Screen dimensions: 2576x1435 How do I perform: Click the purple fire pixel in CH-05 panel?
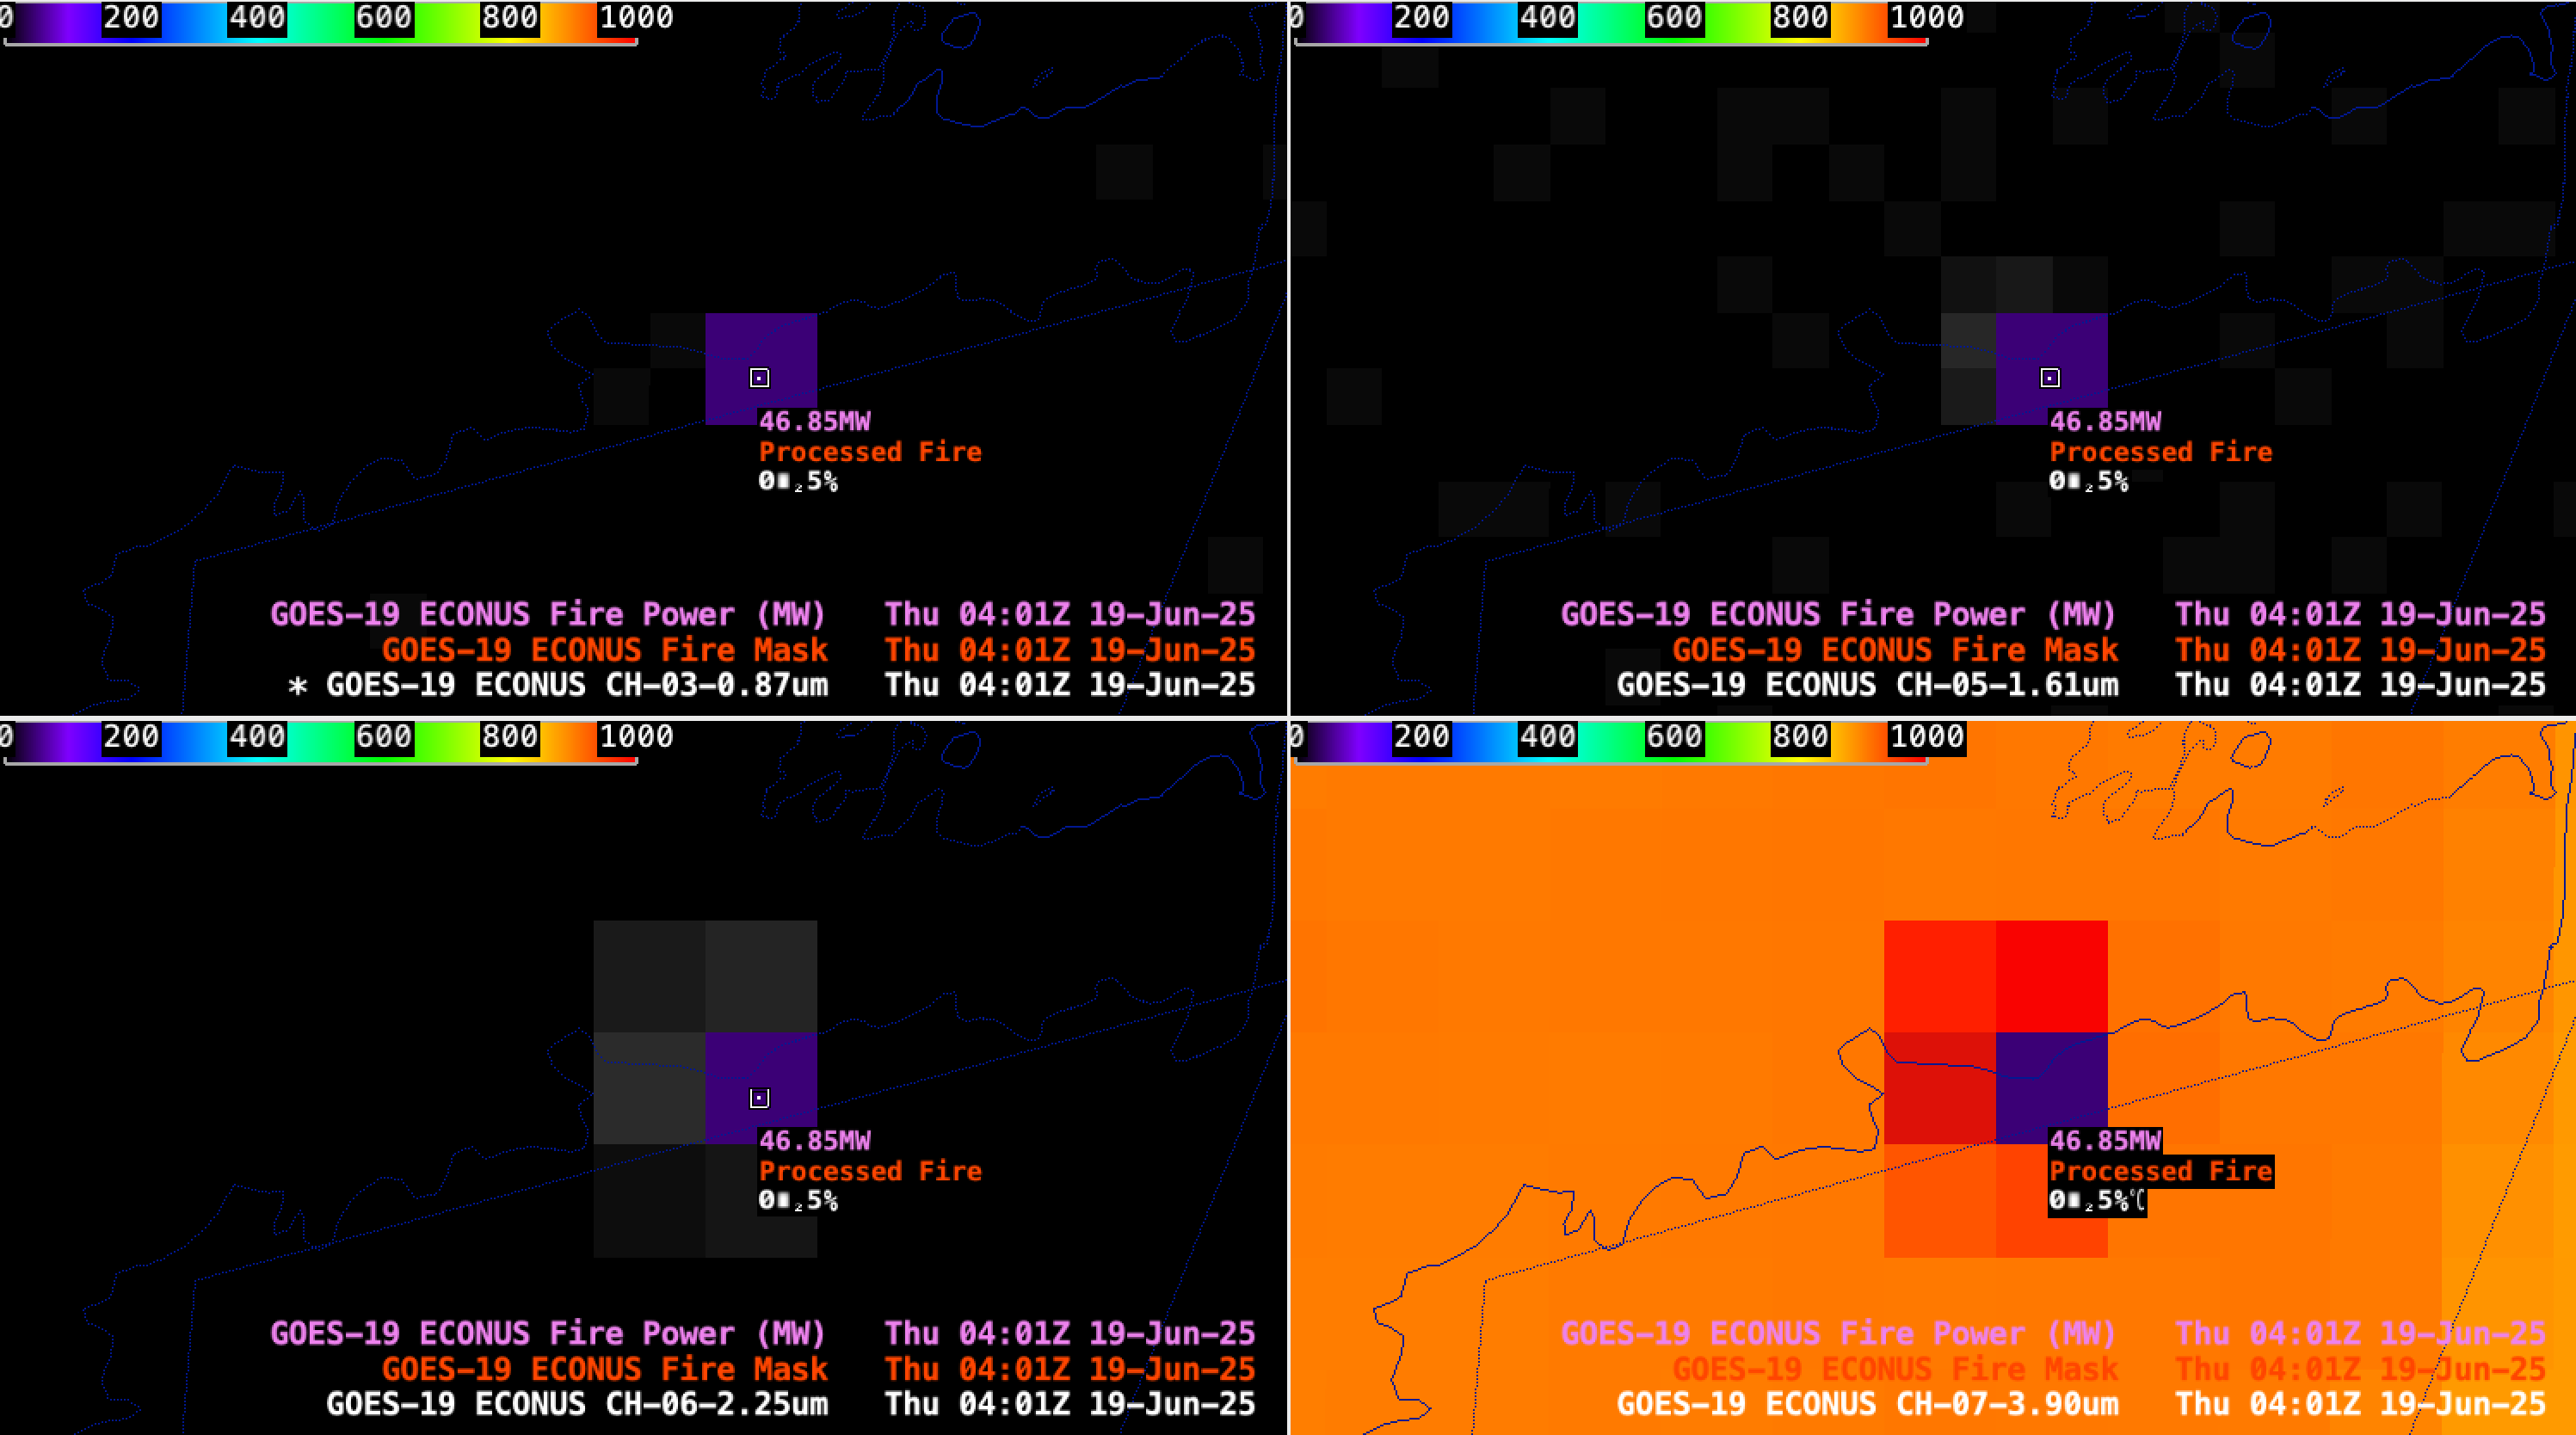click(2052, 369)
